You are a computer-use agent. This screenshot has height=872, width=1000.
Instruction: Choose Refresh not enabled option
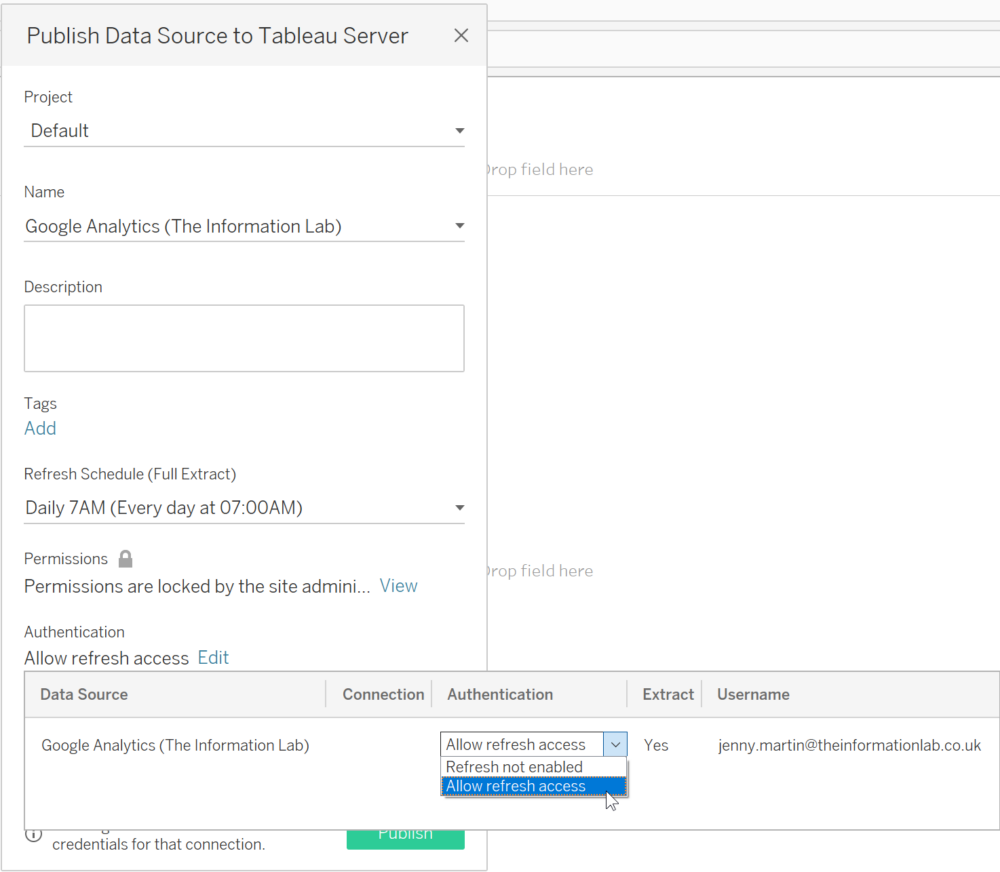tap(533, 767)
